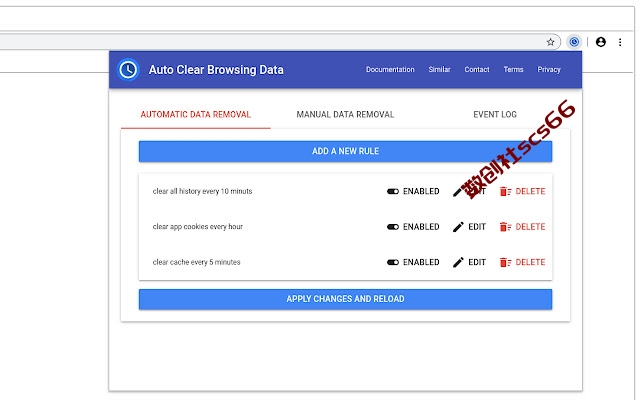Image resolution: width=640 pixels, height=400 pixels.
Task: Click Add a New Rule button
Action: pyautogui.click(x=345, y=151)
